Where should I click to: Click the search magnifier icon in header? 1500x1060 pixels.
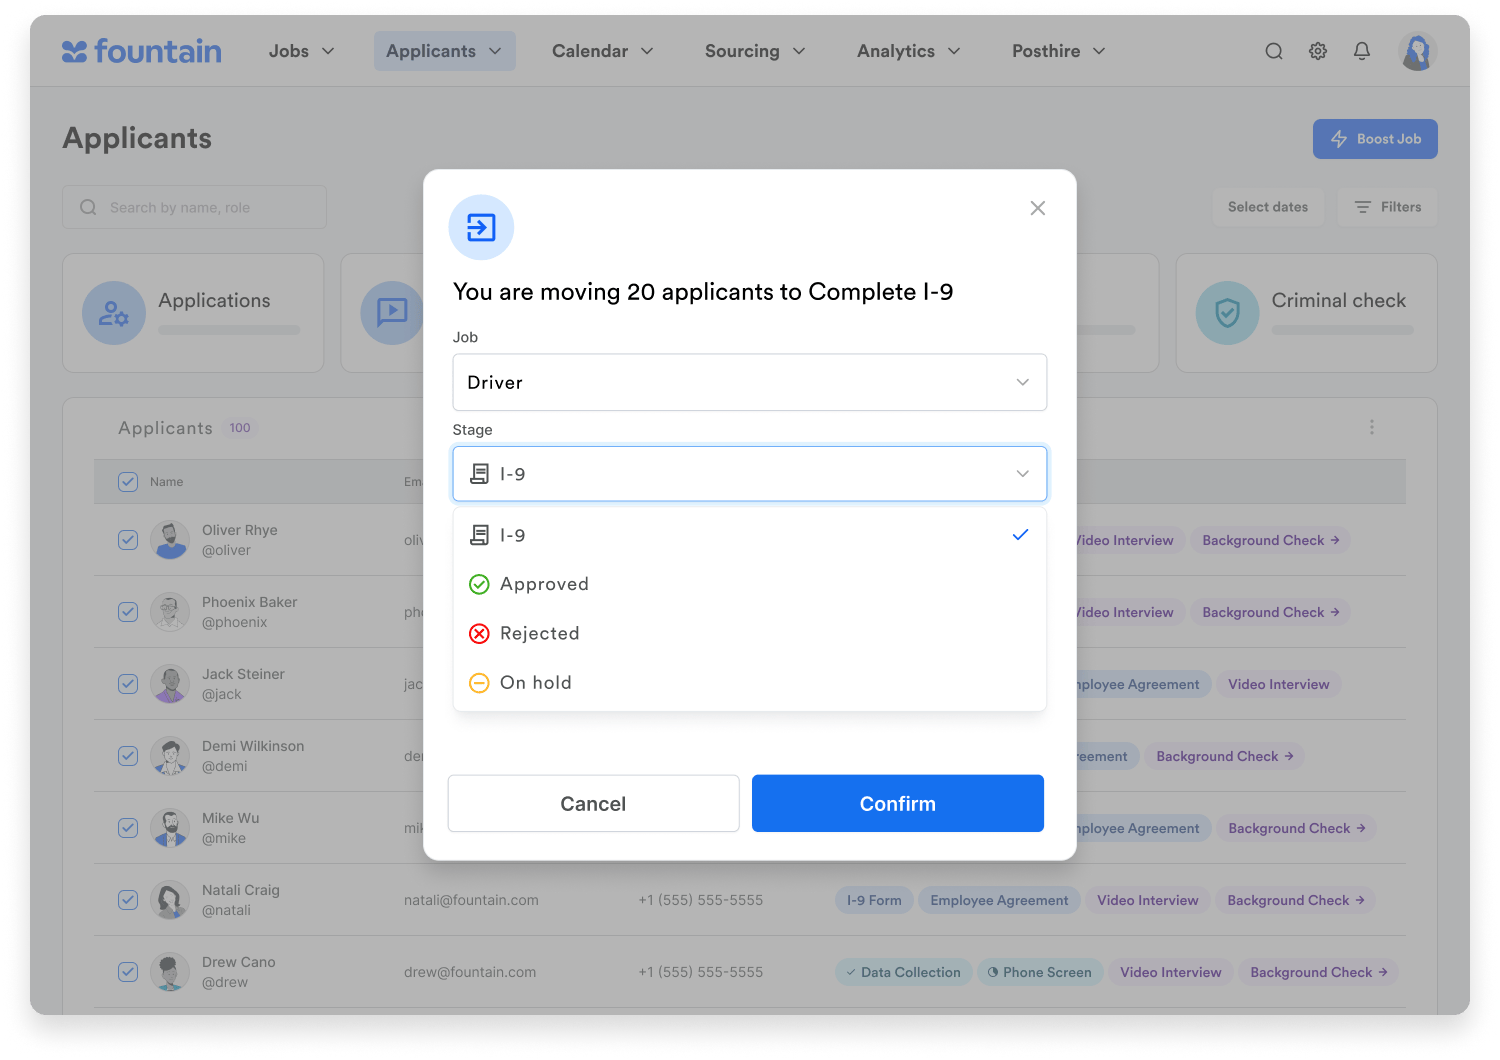pos(1273,51)
